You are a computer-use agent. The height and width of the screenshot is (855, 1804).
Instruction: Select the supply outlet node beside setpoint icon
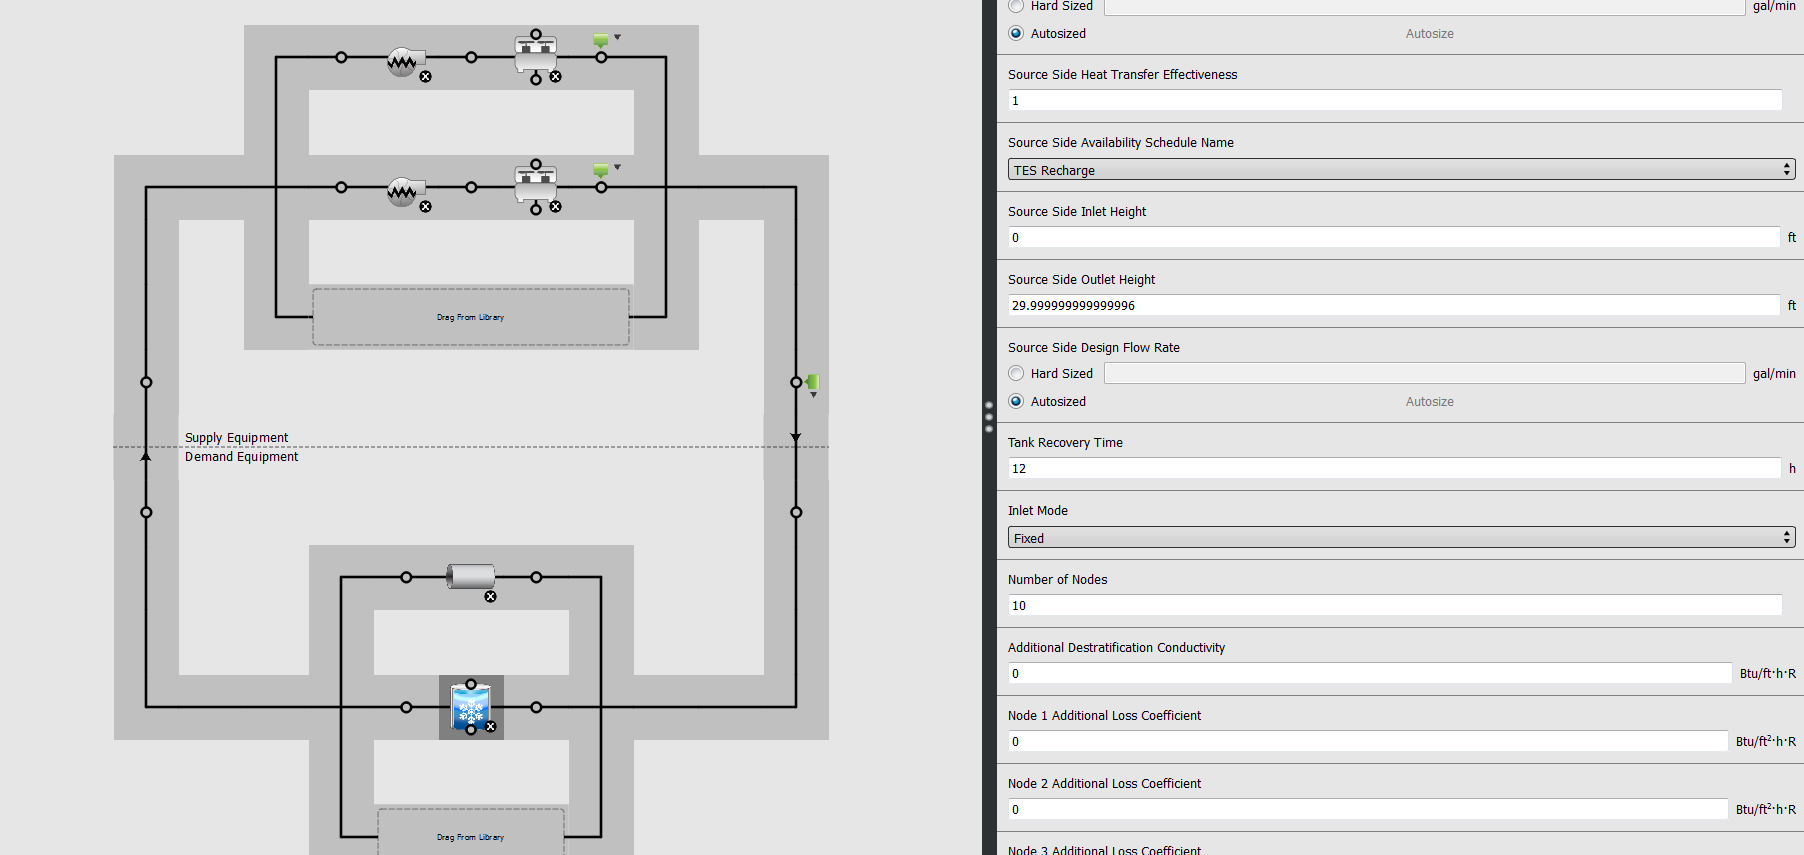pos(796,382)
